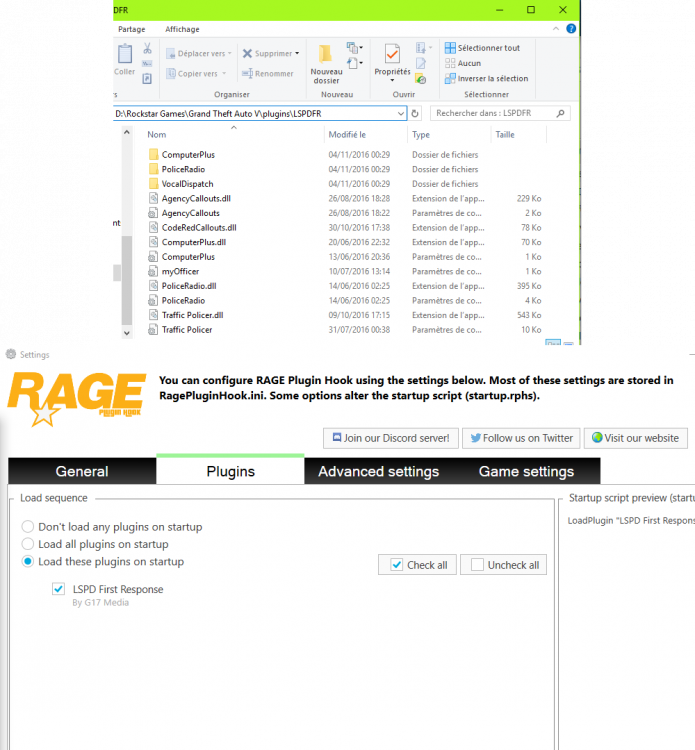Refresh the Explorer folder view
This screenshot has width=695, height=750.
click(x=415, y=113)
